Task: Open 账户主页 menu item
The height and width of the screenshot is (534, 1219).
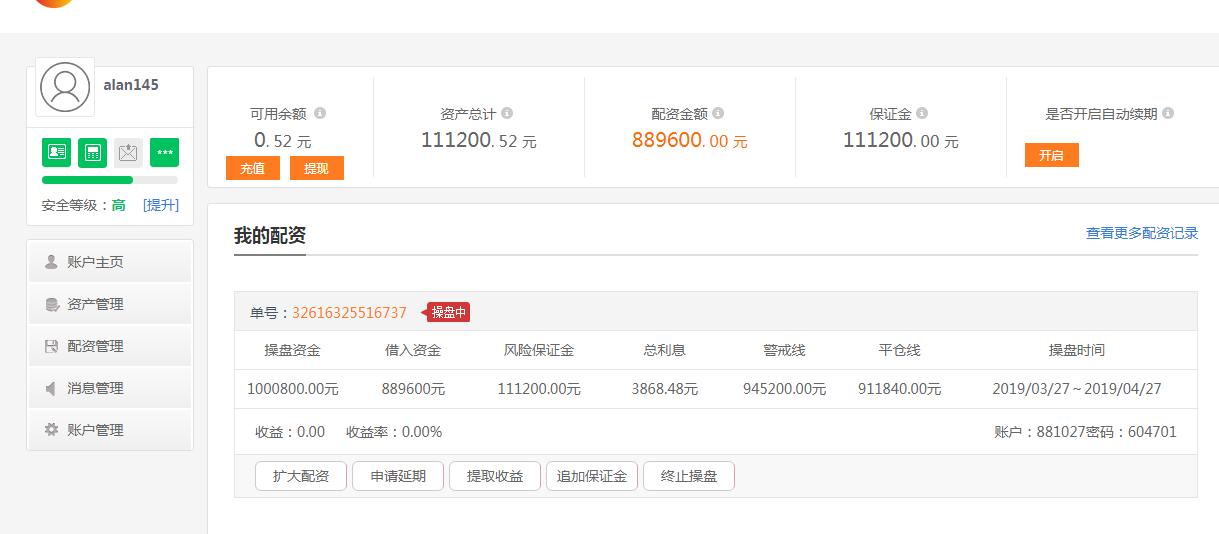Action: pos(110,262)
